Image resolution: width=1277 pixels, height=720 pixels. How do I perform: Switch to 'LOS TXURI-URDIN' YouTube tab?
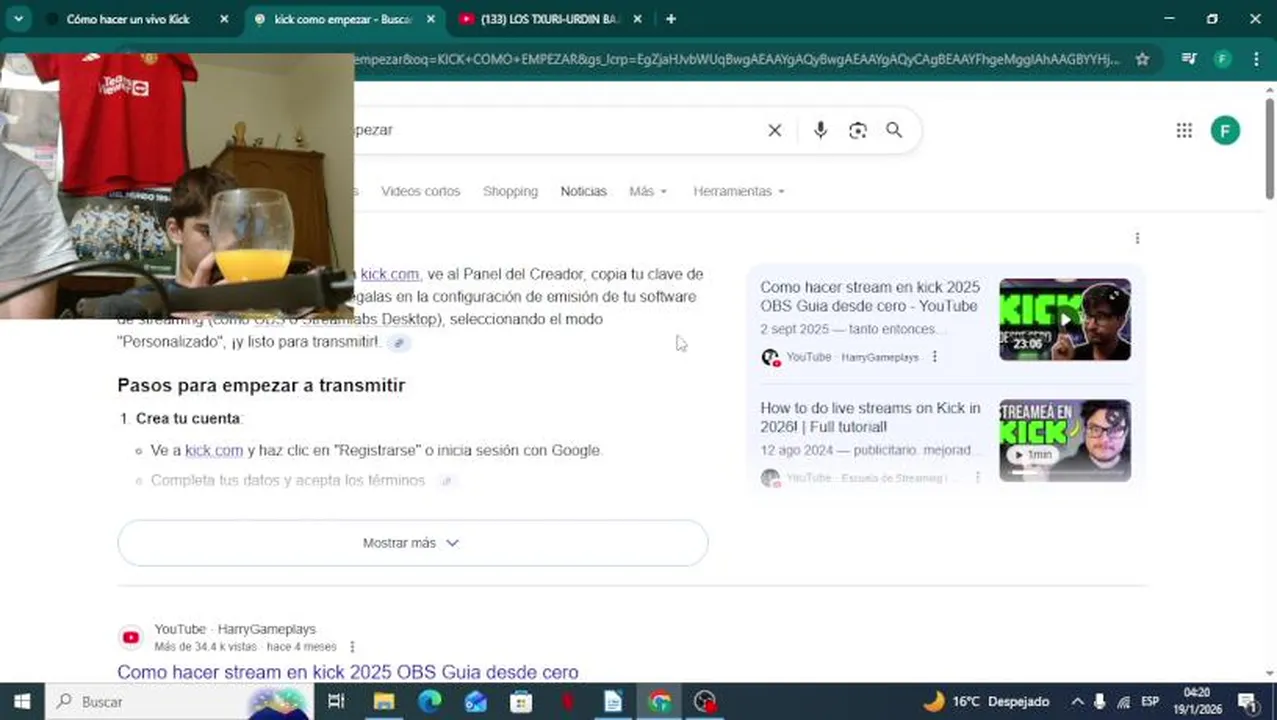(550, 19)
